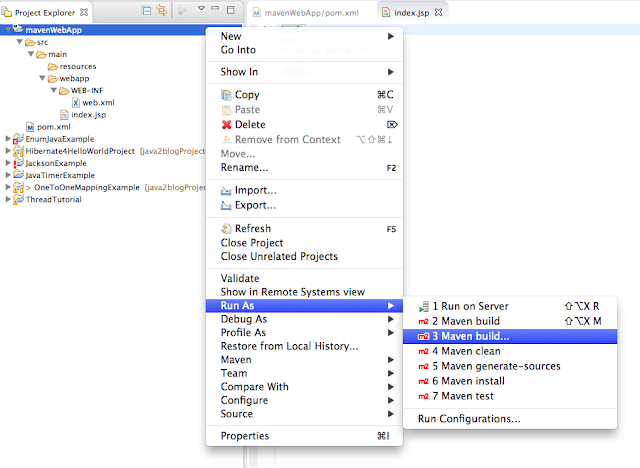Image resolution: width=640 pixels, height=468 pixels.
Task: Open the Team submenu
Action: pyautogui.click(x=304, y=373)
